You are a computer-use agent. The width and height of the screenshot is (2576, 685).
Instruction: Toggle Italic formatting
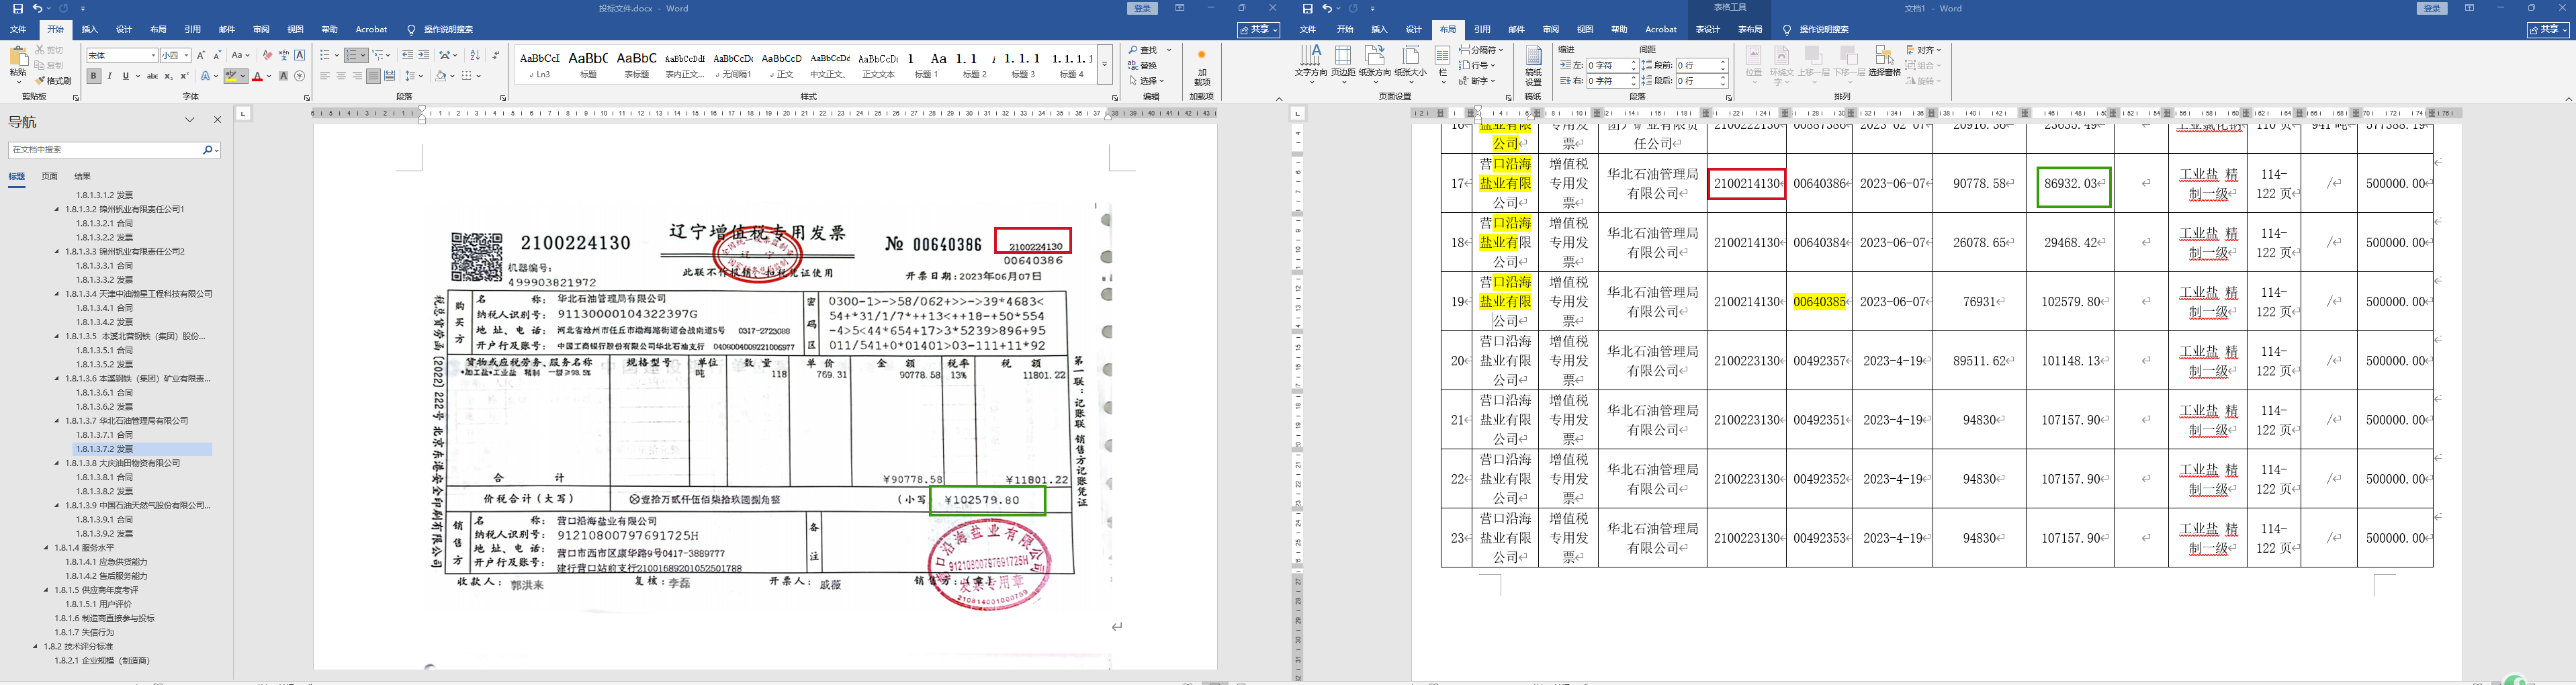pos(109,76)
